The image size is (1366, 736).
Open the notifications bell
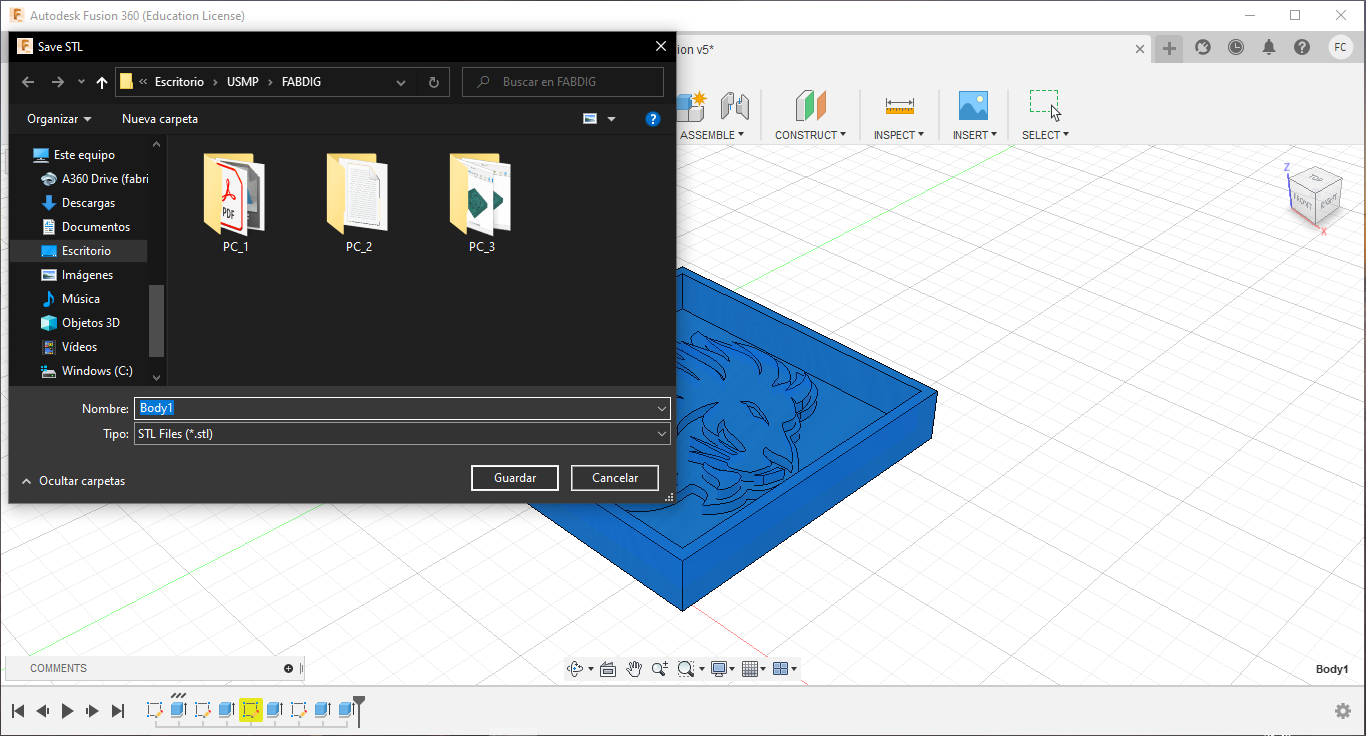(1269, 47)
